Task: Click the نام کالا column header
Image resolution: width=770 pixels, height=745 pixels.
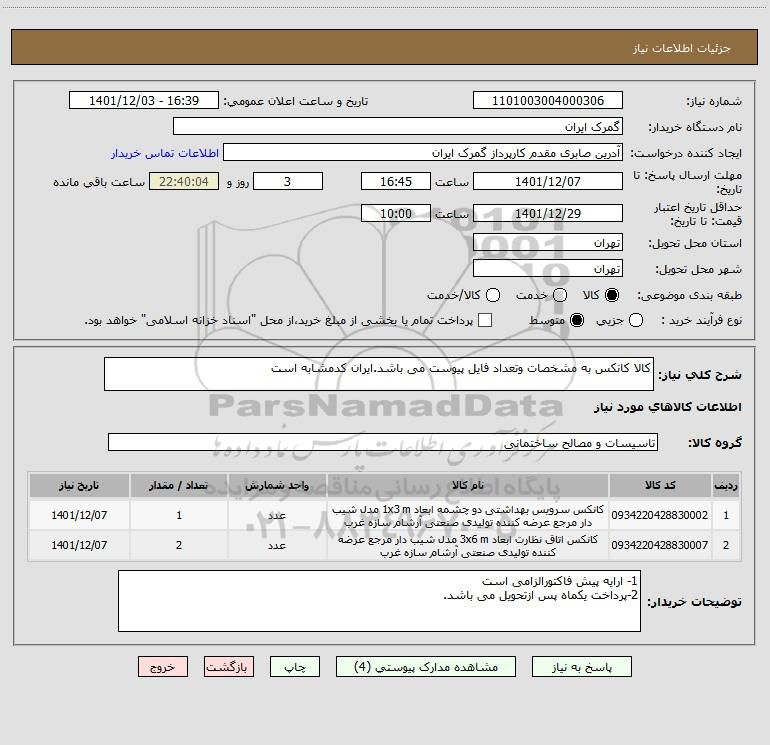Action: pos(468,485)
